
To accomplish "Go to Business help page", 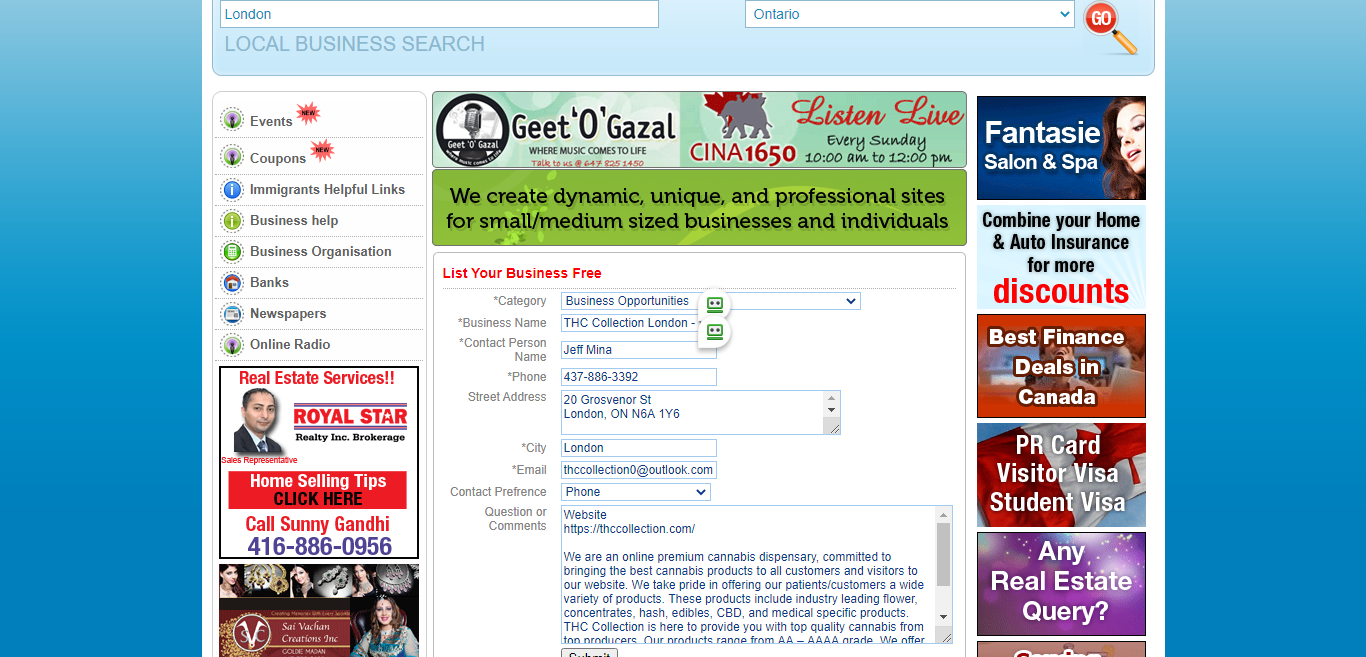I will coord(294,220).
